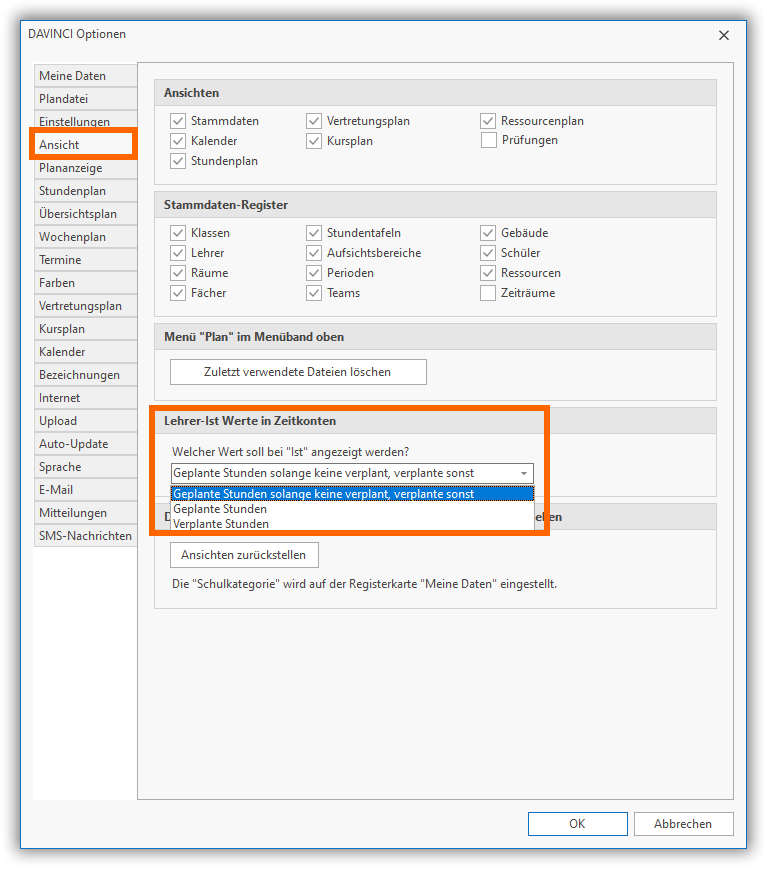Toggle the Ressourcenplan checkbox
Viewport: 767px width, 869px height.
coord(488,121)
